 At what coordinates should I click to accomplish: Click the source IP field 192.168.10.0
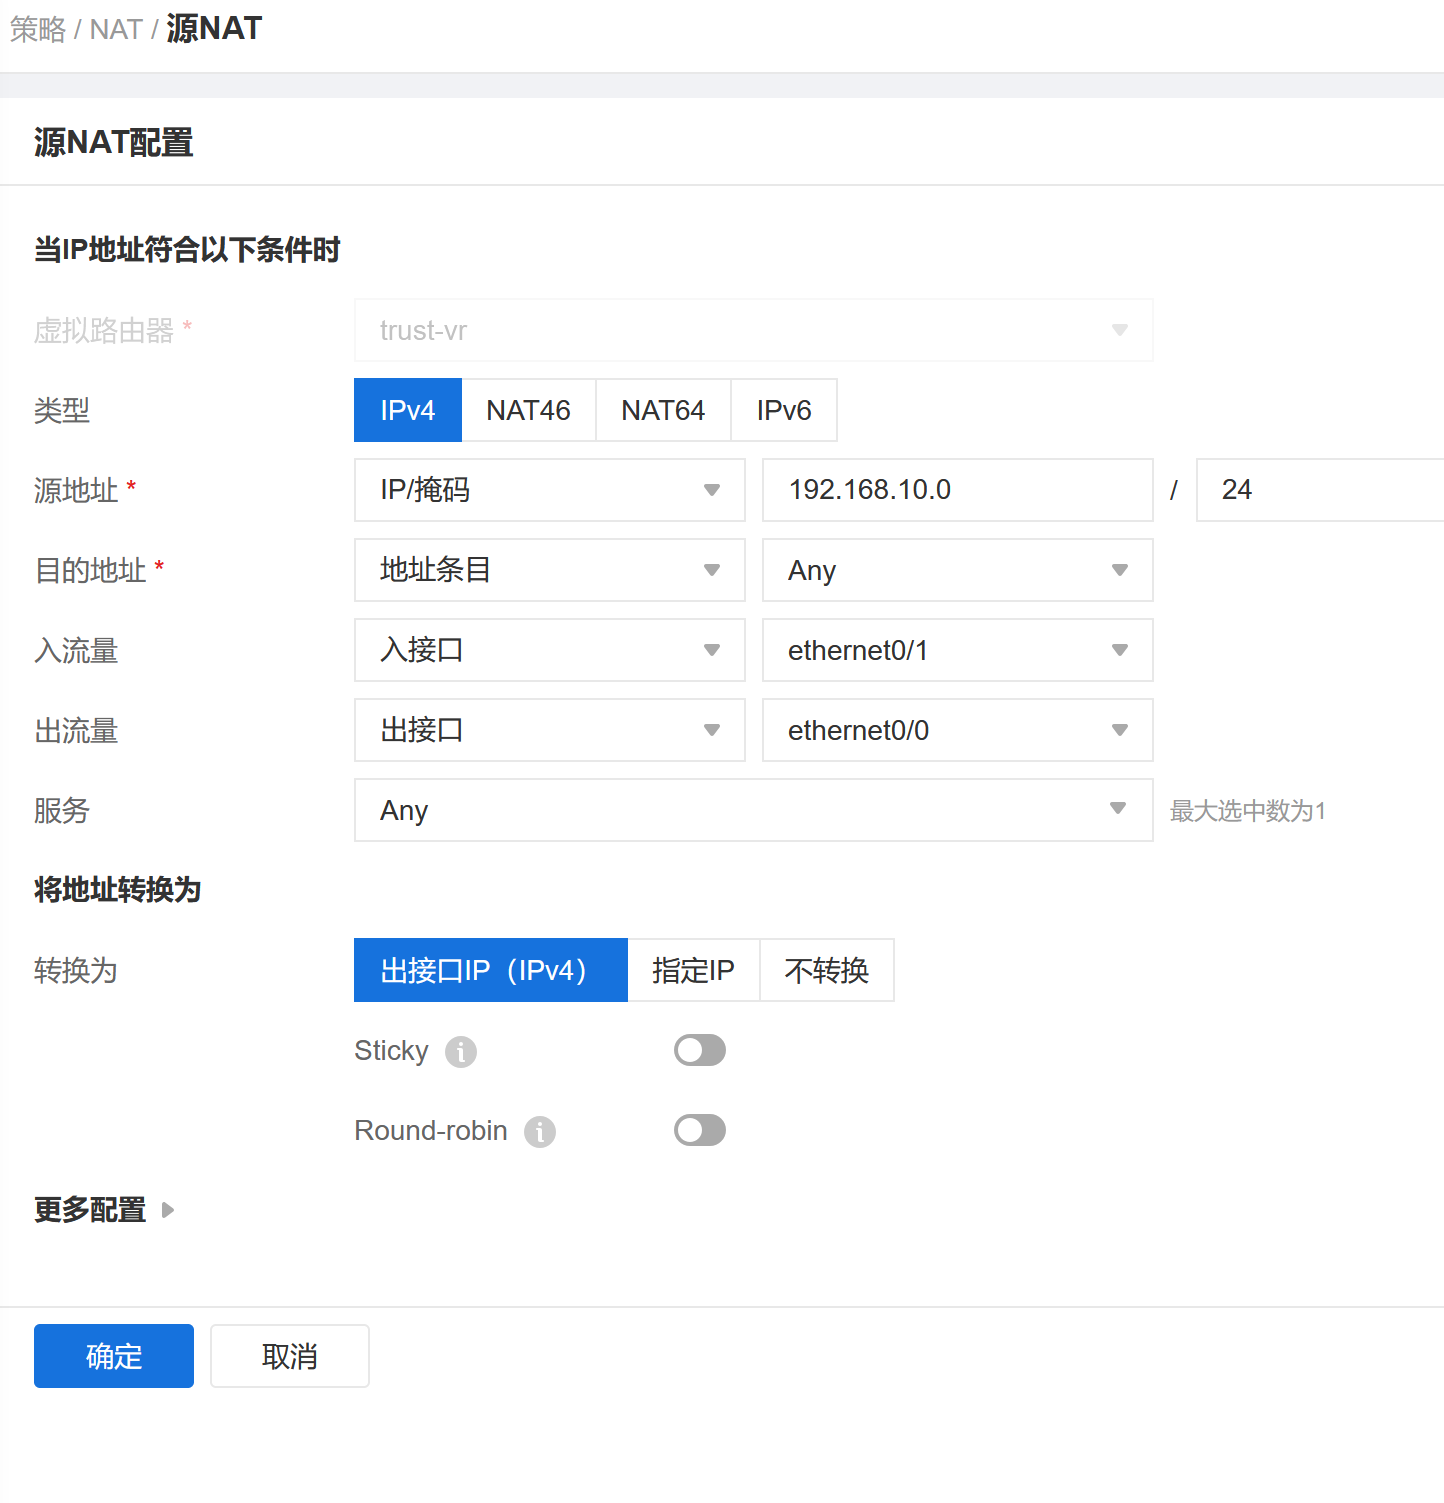[958, 490]
